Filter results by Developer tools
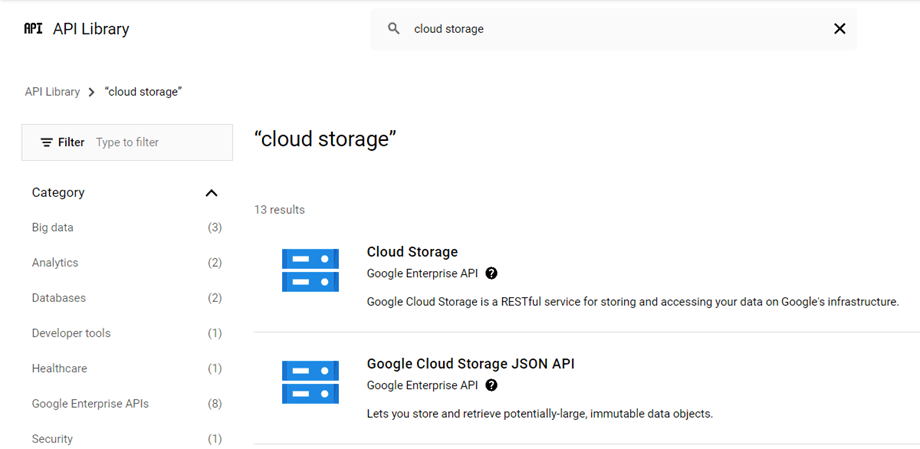The width and height of the screenshot is (920, 449). pyautogui.click(x=71, y=333)
